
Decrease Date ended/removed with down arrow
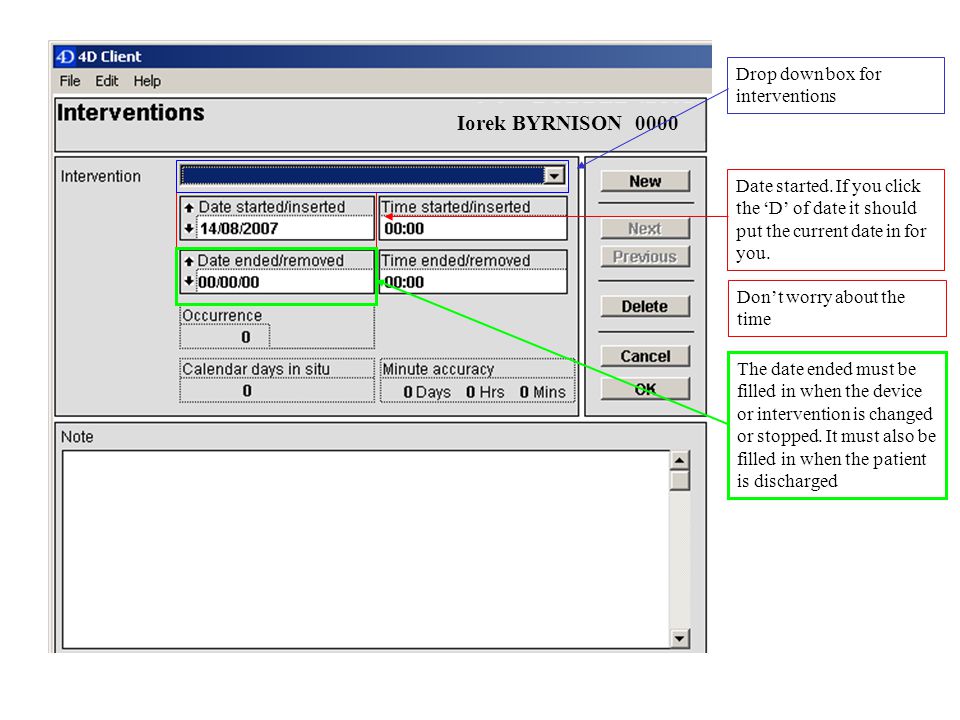click(x=189, y=282)
